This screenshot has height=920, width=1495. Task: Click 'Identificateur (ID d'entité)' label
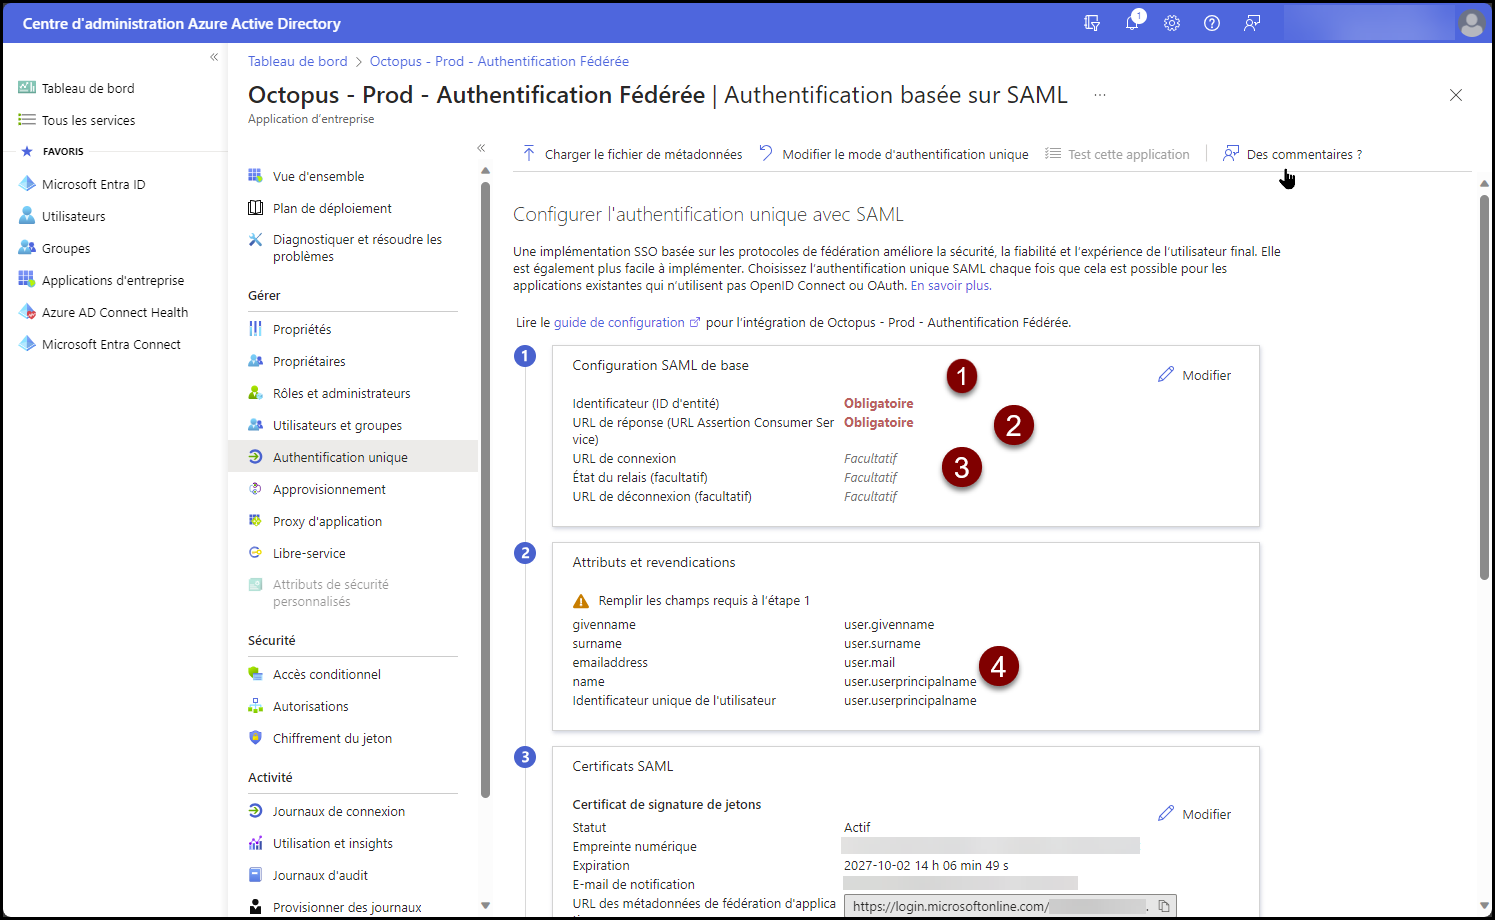click(x=646, y=403)
